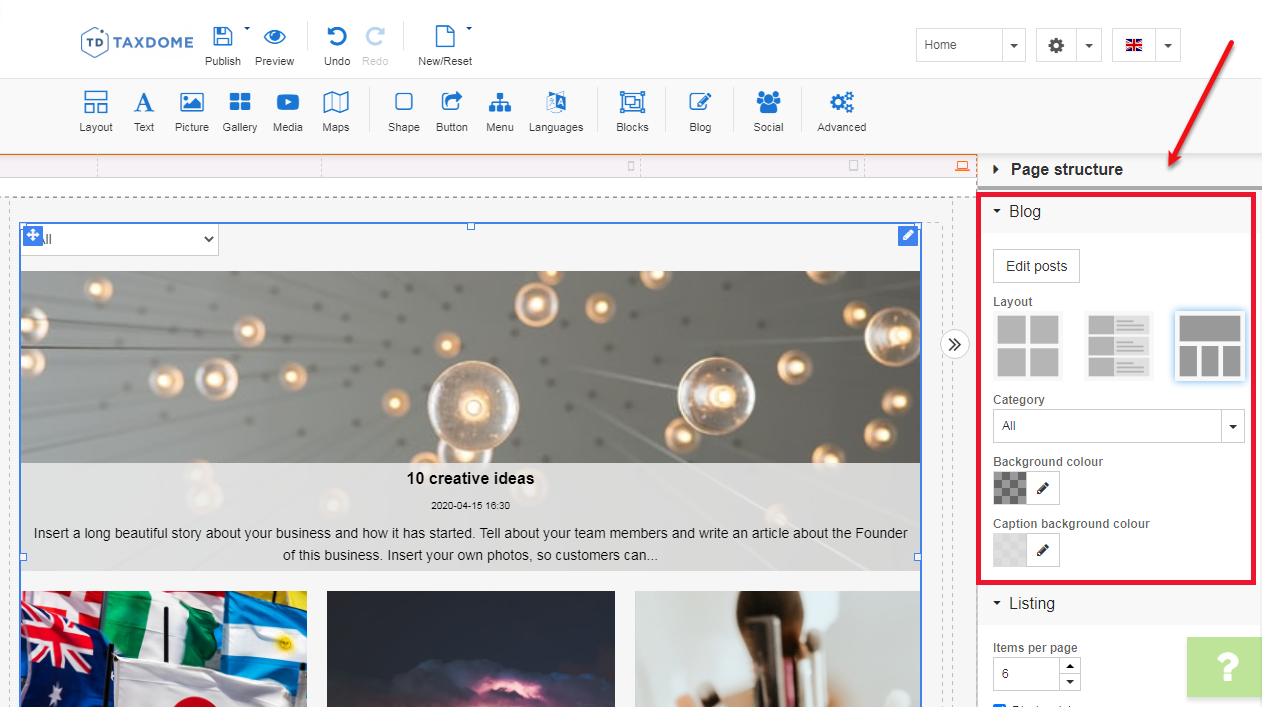This screenshot has height=726, width=1262.
Task: Open the Preview eye icon
Action: coord(274,37)
